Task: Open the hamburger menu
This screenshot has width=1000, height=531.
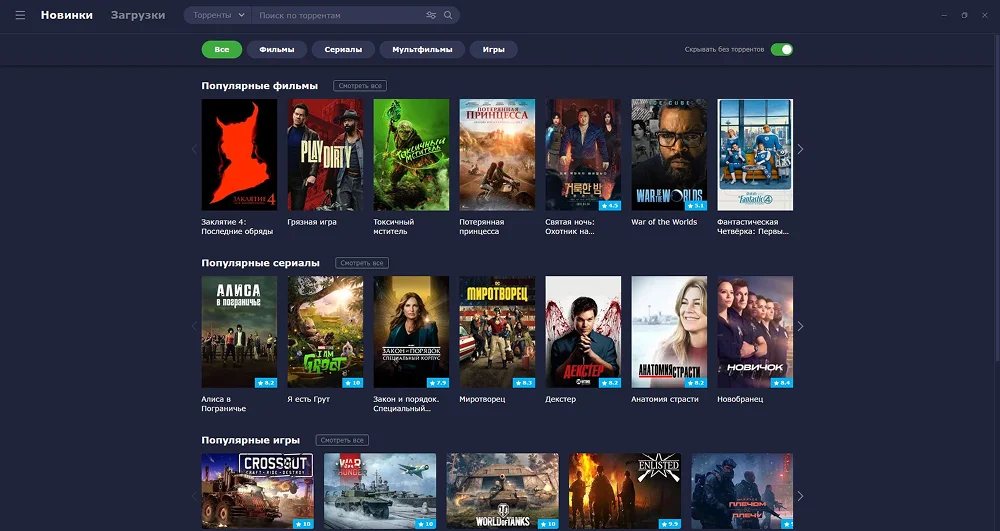Action: [20, 15]
